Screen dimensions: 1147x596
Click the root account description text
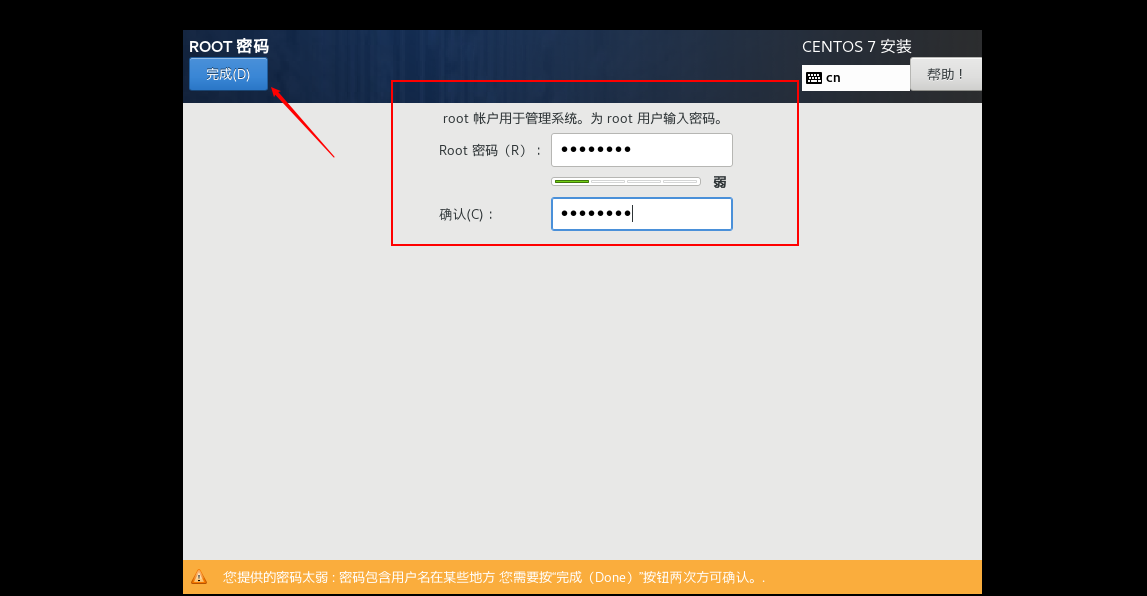click(x=583, y=118)
